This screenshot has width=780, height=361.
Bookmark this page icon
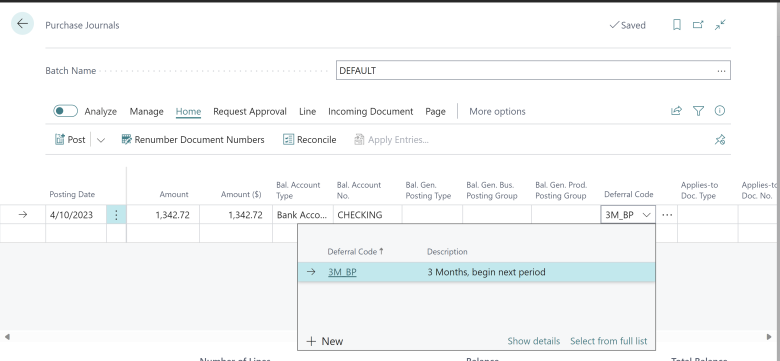tap(677, 25)
